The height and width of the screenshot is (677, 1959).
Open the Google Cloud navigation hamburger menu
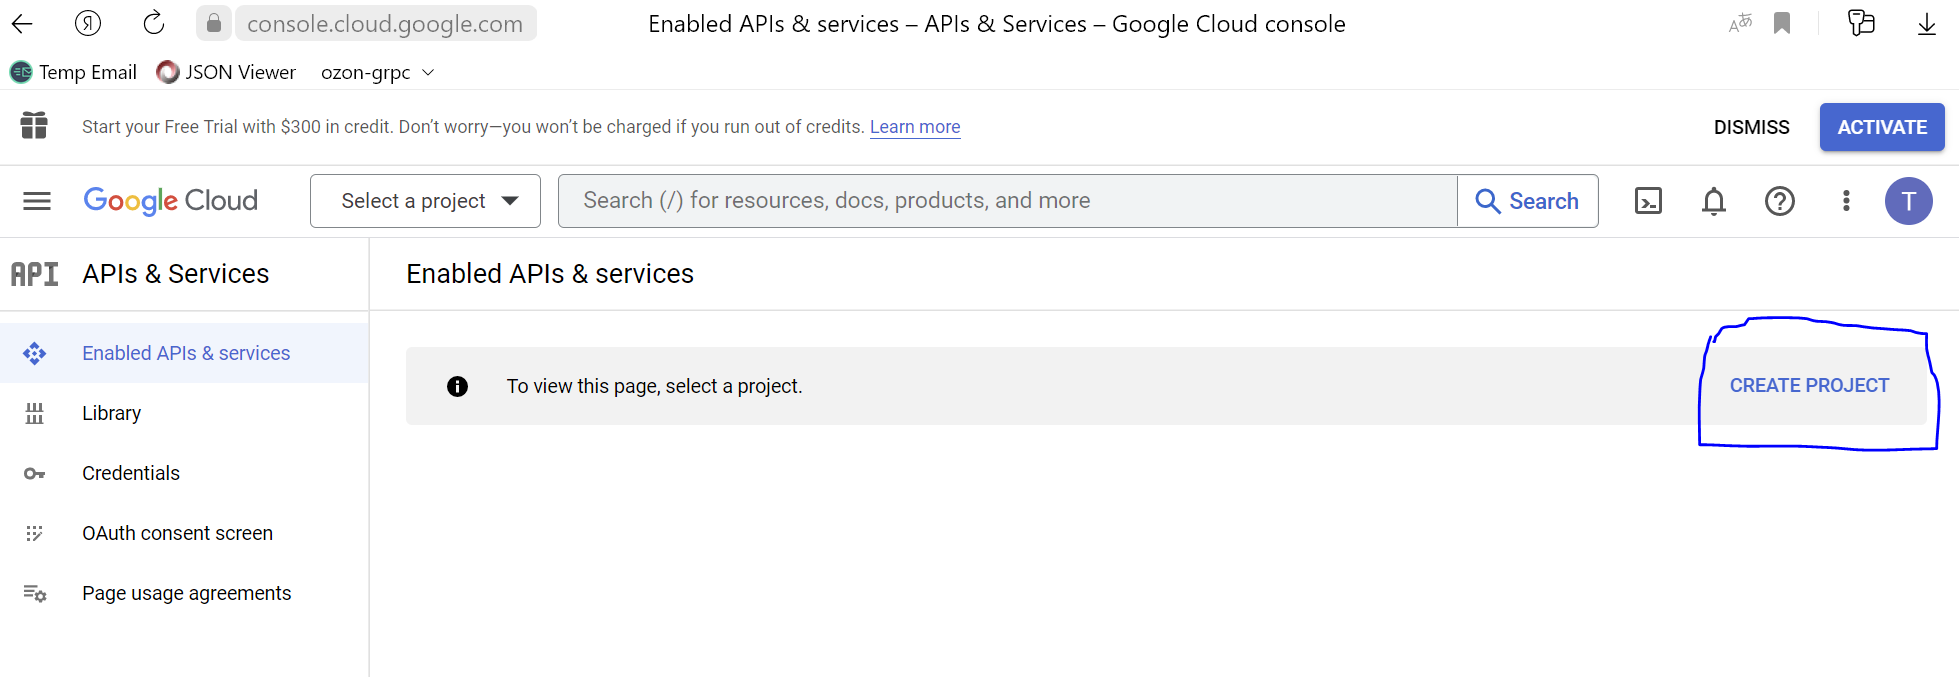[x=37, y=201]
